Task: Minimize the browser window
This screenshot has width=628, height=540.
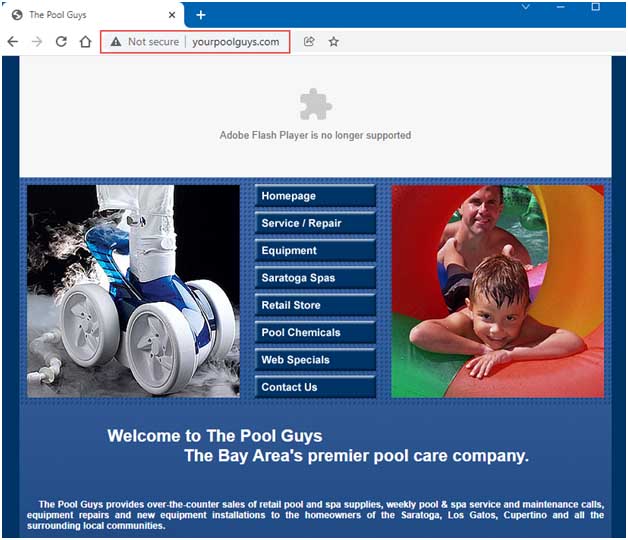Action: tap(561, 7)
